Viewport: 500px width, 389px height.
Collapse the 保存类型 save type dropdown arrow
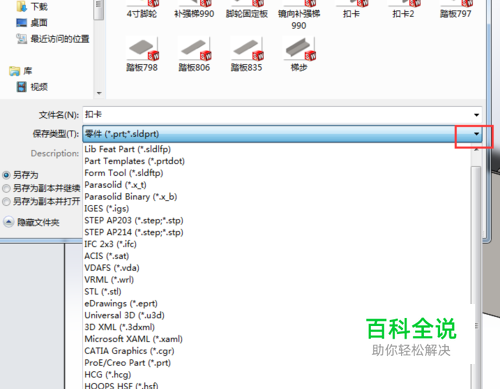coord(477,134)
